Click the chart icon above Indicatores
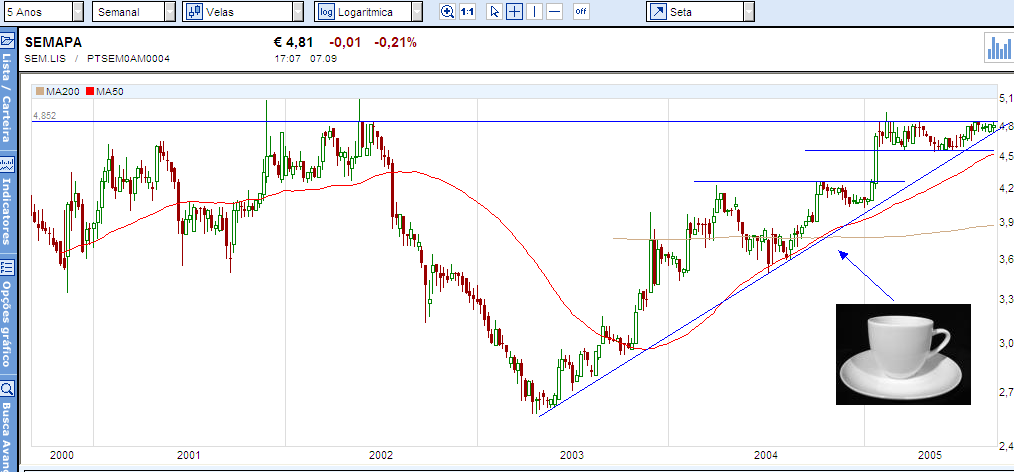 click(x=7, y=162)
